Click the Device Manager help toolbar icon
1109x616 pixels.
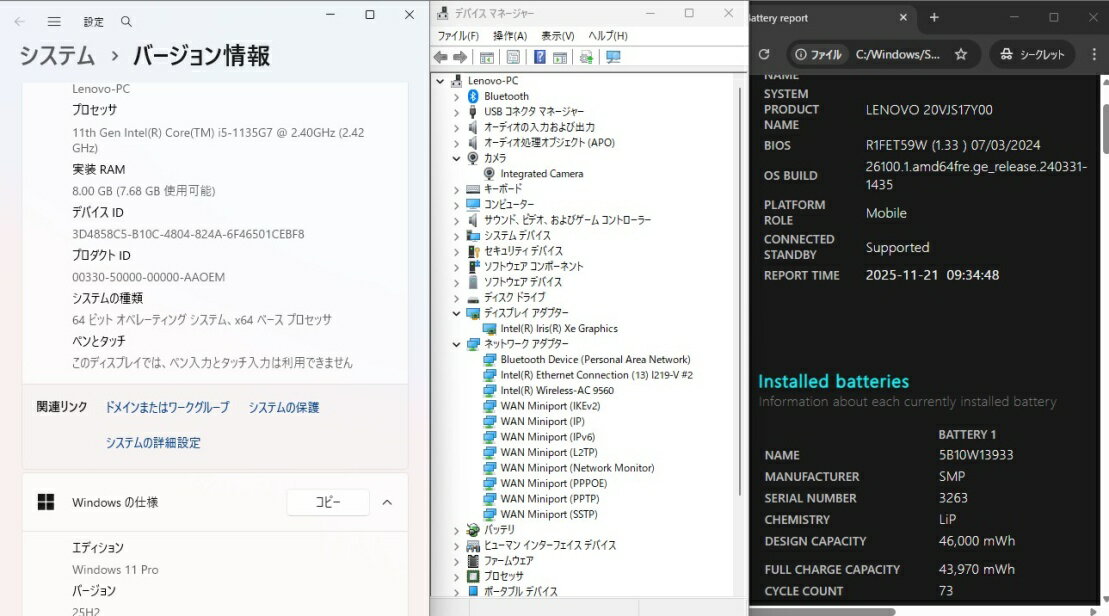540,57
